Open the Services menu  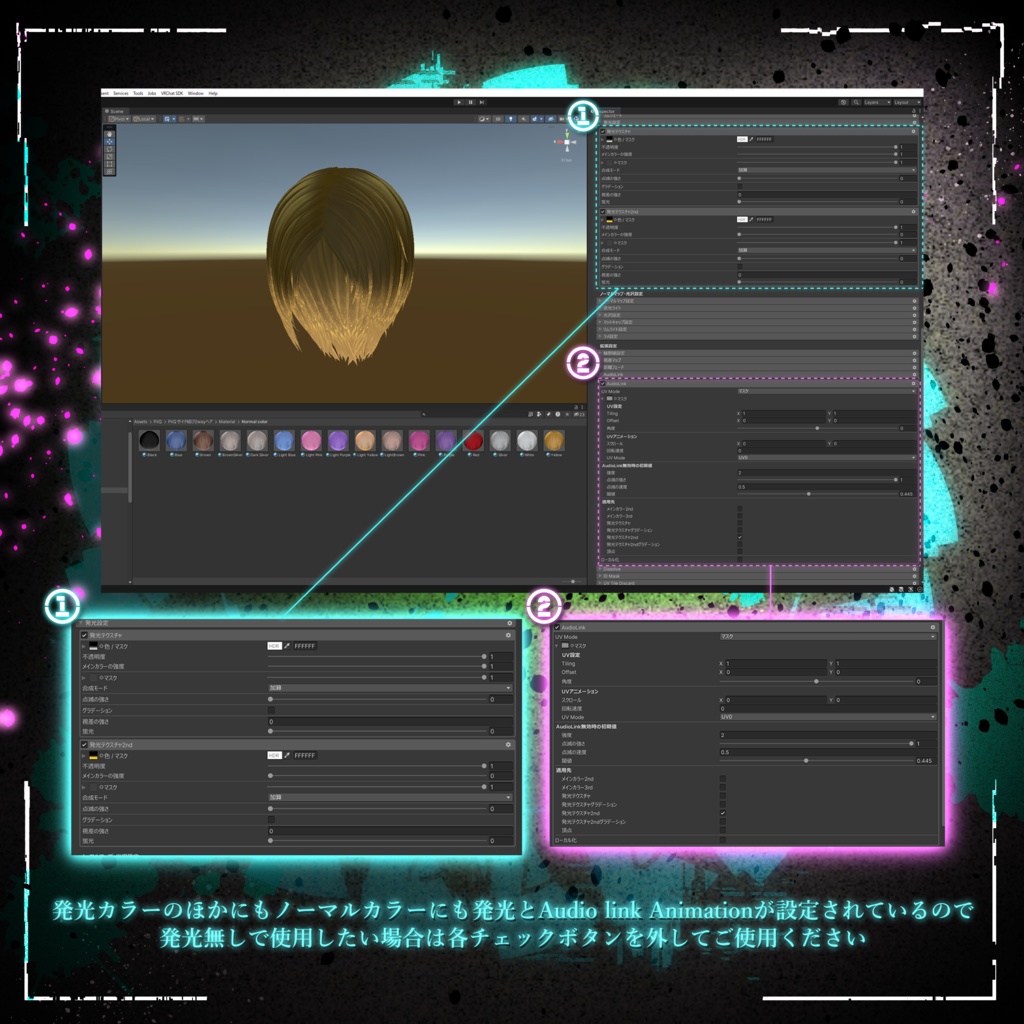(121, 93)
